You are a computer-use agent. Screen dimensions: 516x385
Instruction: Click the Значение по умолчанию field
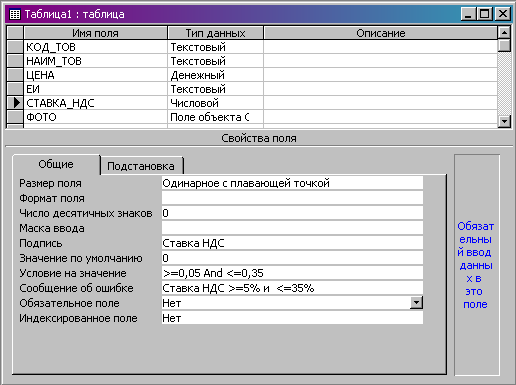coord(292,258)
